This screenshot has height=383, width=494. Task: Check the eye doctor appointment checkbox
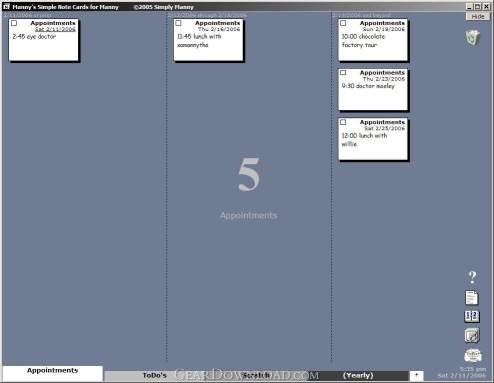tap(14, 23)
